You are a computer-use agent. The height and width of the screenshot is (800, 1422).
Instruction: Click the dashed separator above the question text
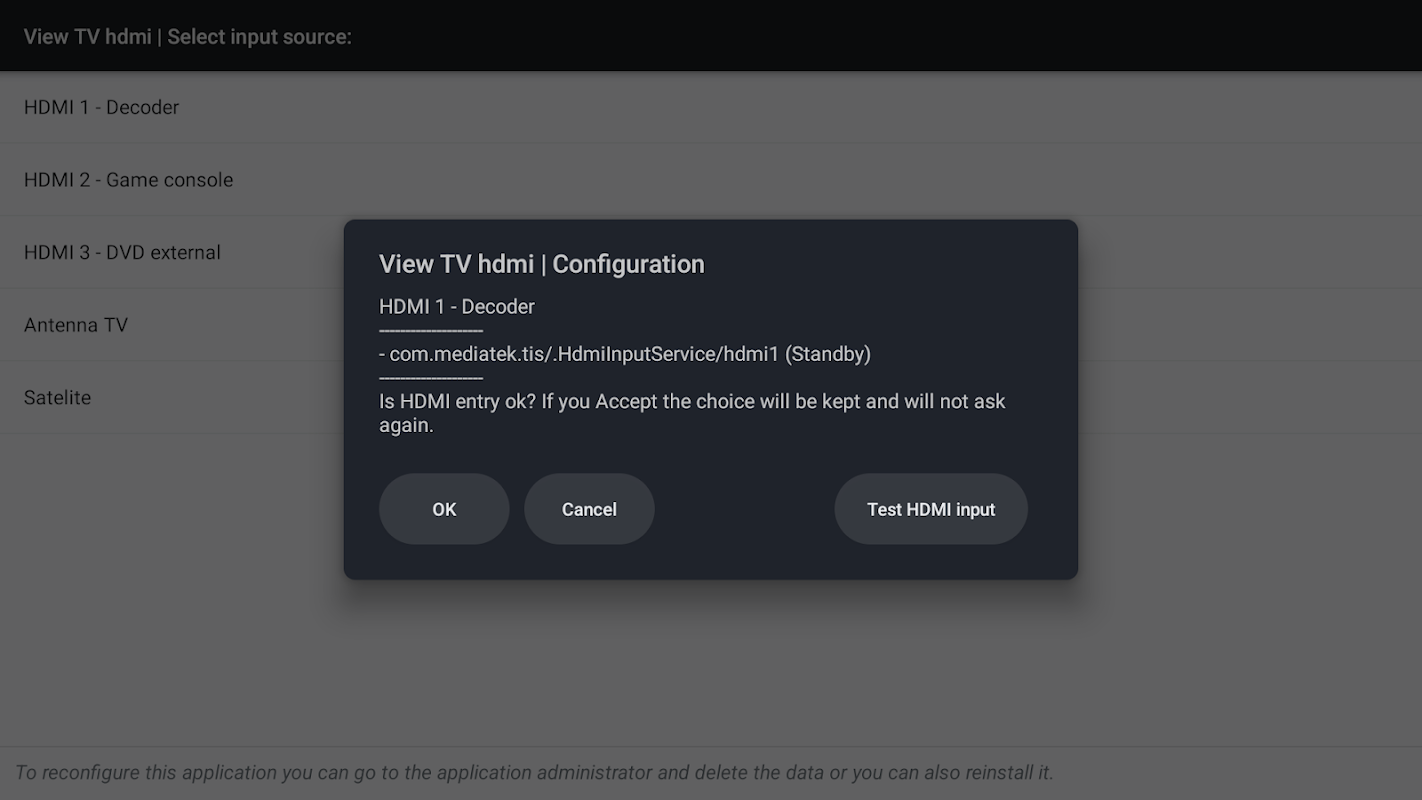click(431, 378)
